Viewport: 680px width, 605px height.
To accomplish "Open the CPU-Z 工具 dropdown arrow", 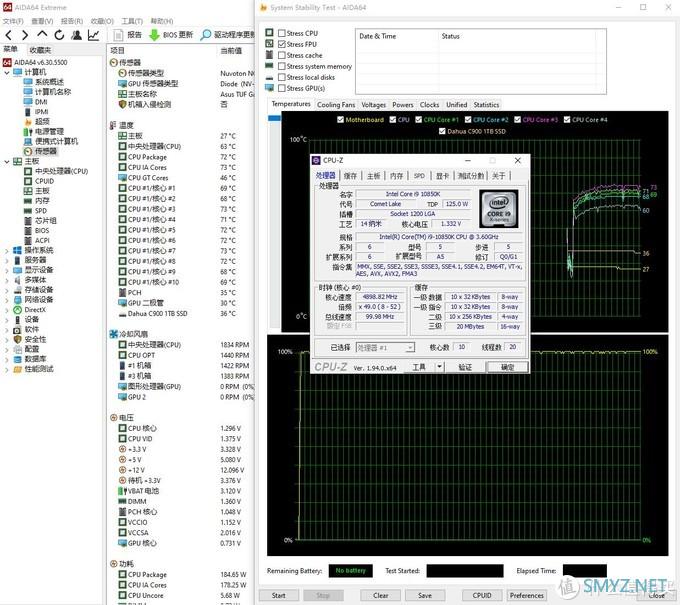I will (439, 367).
